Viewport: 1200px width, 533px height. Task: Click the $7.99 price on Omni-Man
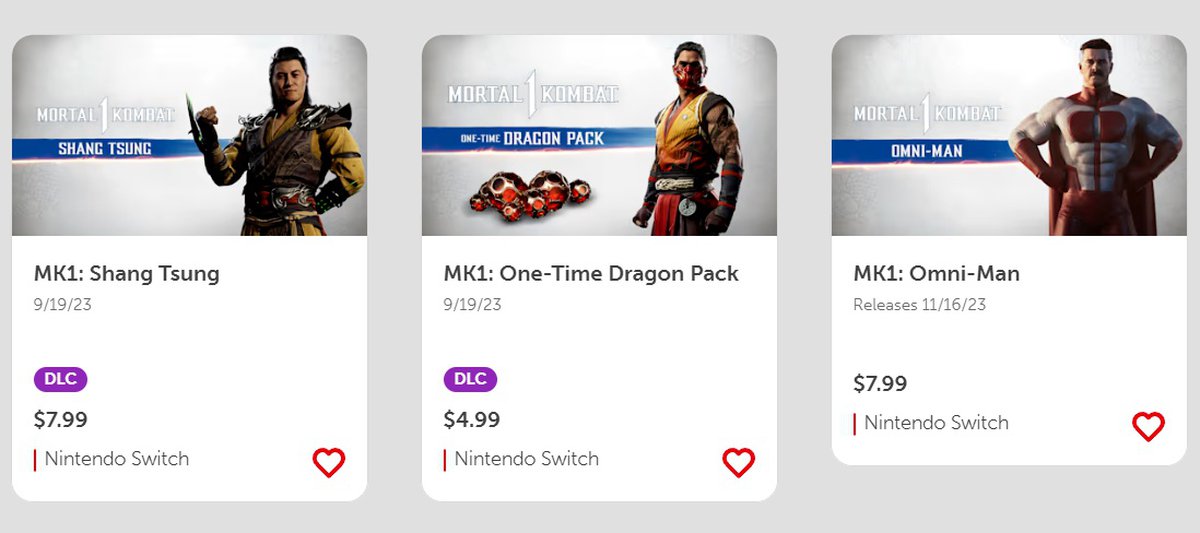880,383
